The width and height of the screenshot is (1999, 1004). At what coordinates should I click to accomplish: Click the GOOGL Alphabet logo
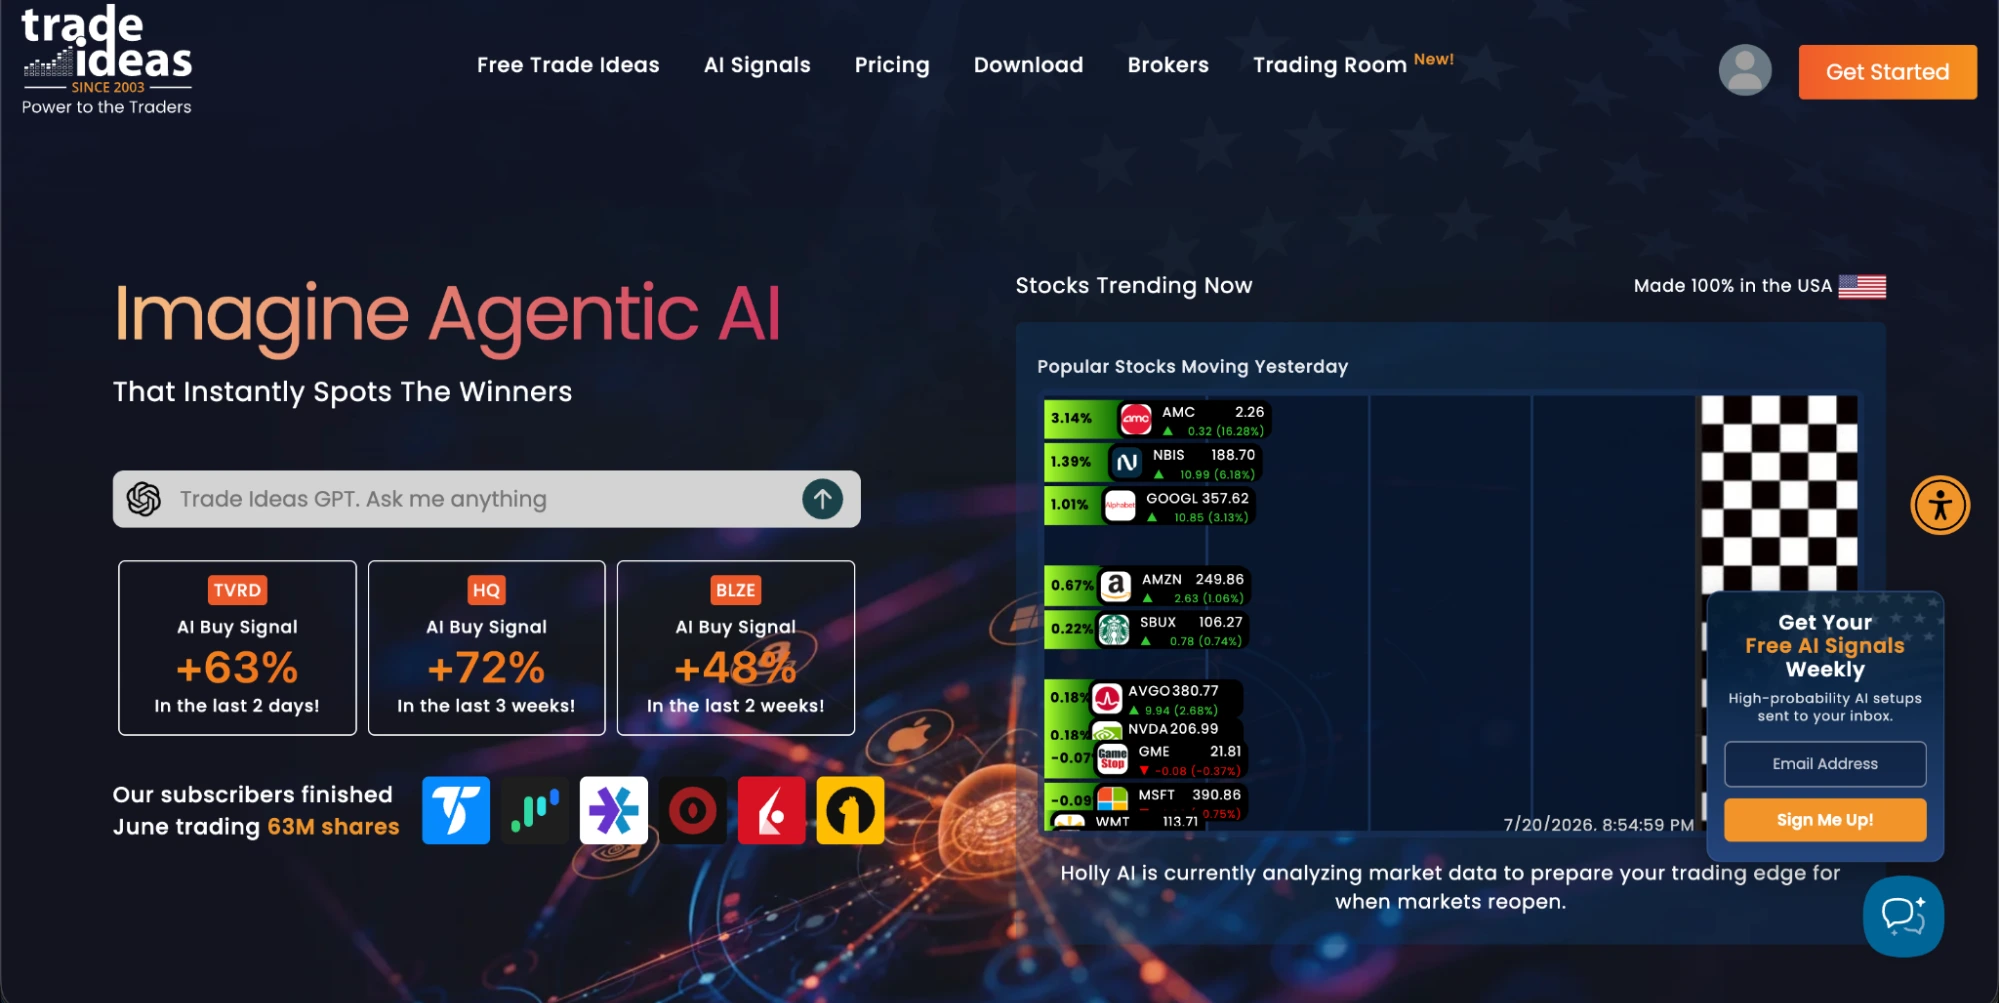point(1119,506)
